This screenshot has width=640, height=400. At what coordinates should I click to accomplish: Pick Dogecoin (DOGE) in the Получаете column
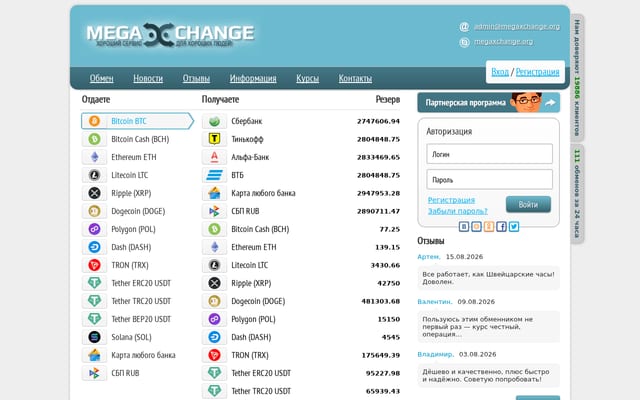[x=301, y=301]
